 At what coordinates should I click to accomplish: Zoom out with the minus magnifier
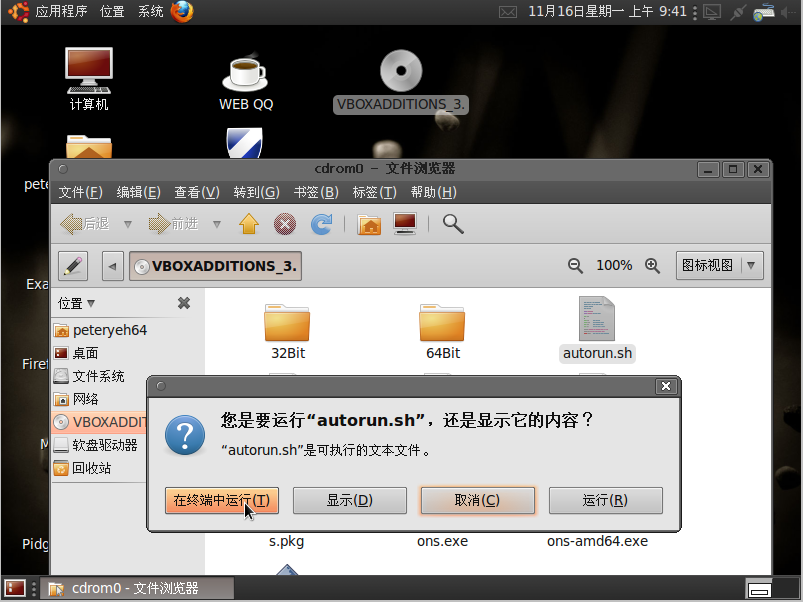pyautogui.click(x=575, y=266)
